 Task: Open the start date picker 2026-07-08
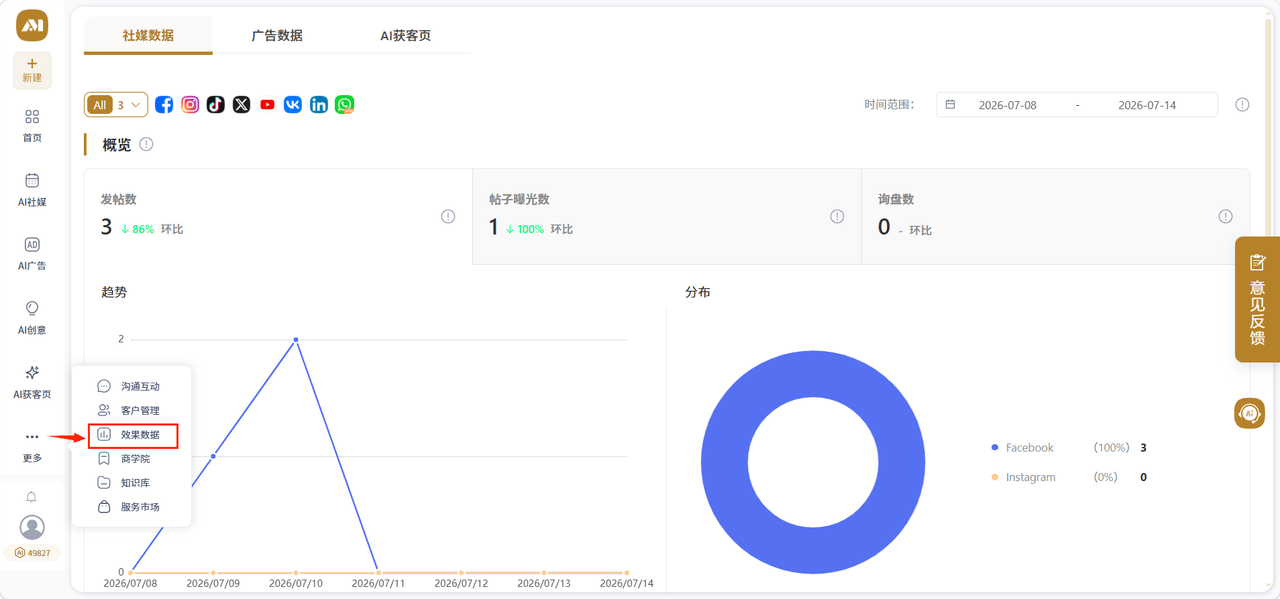tap(1007, 105)
